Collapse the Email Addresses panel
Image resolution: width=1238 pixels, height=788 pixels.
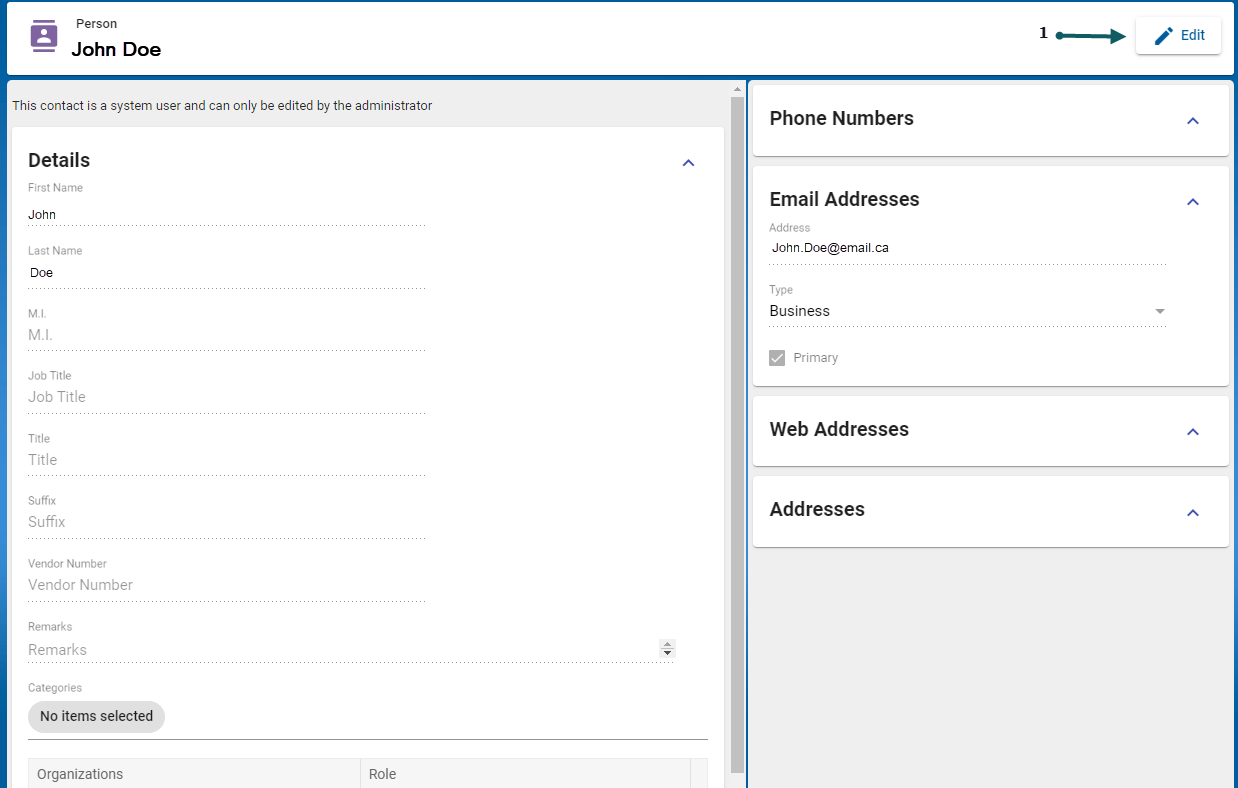[1192, 202]
